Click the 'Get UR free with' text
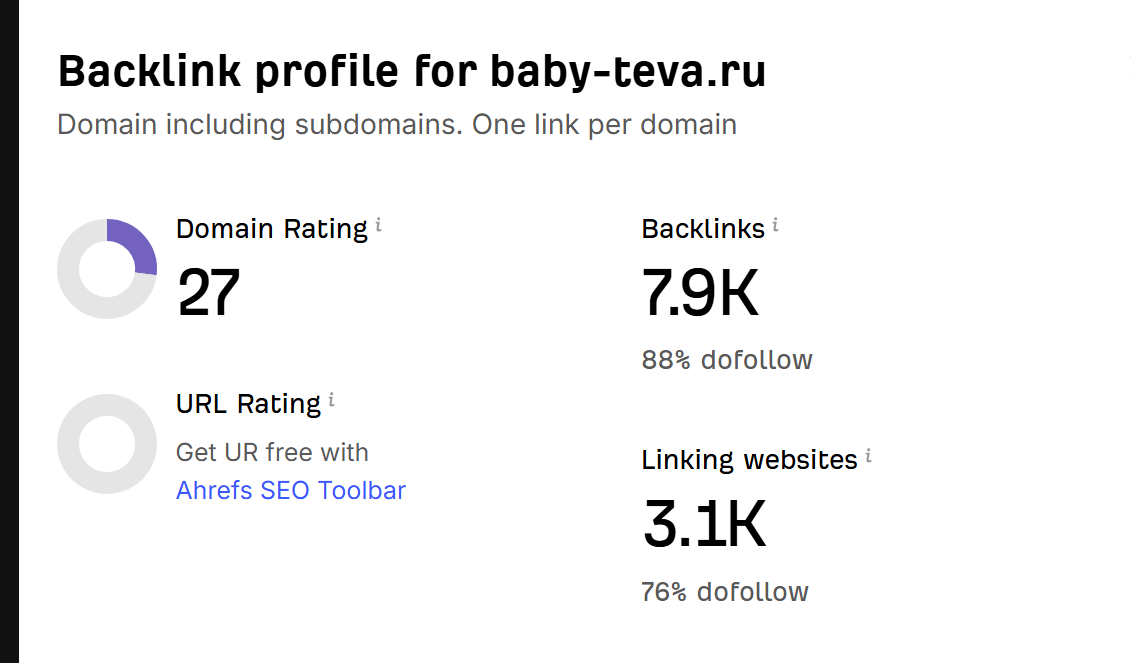The image size is (1131, 663). click(x=272, y=453)
